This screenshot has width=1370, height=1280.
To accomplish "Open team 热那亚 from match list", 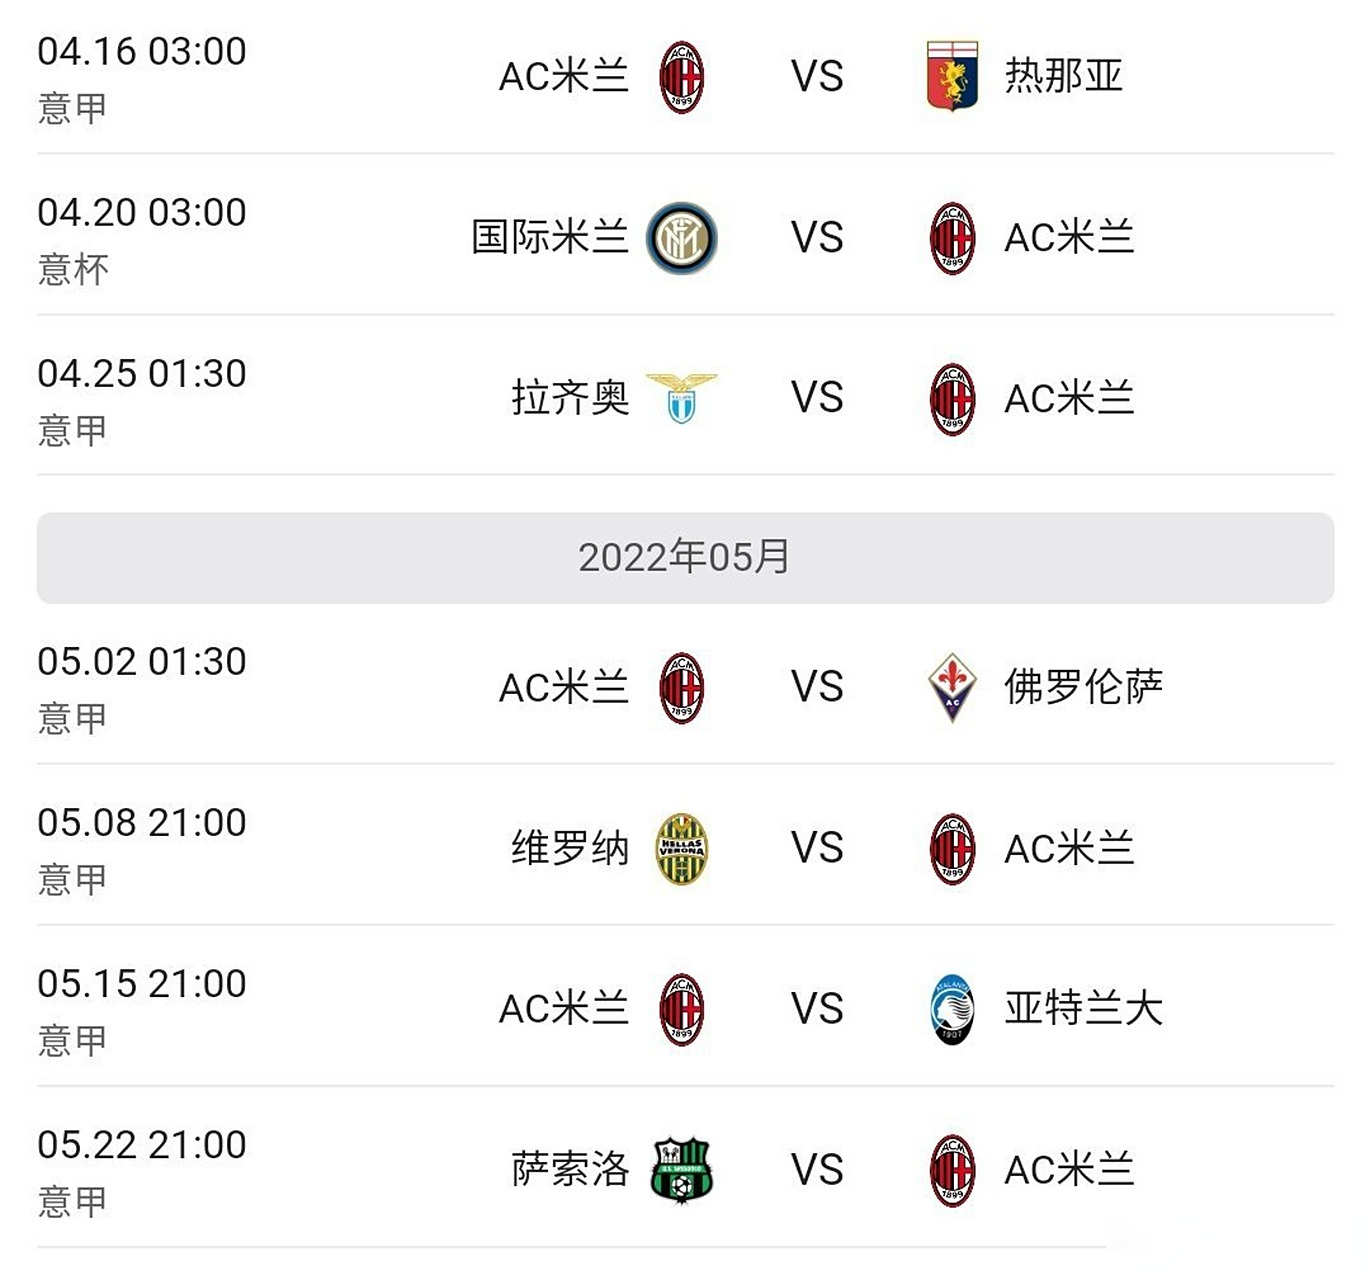I will 1063,76.
